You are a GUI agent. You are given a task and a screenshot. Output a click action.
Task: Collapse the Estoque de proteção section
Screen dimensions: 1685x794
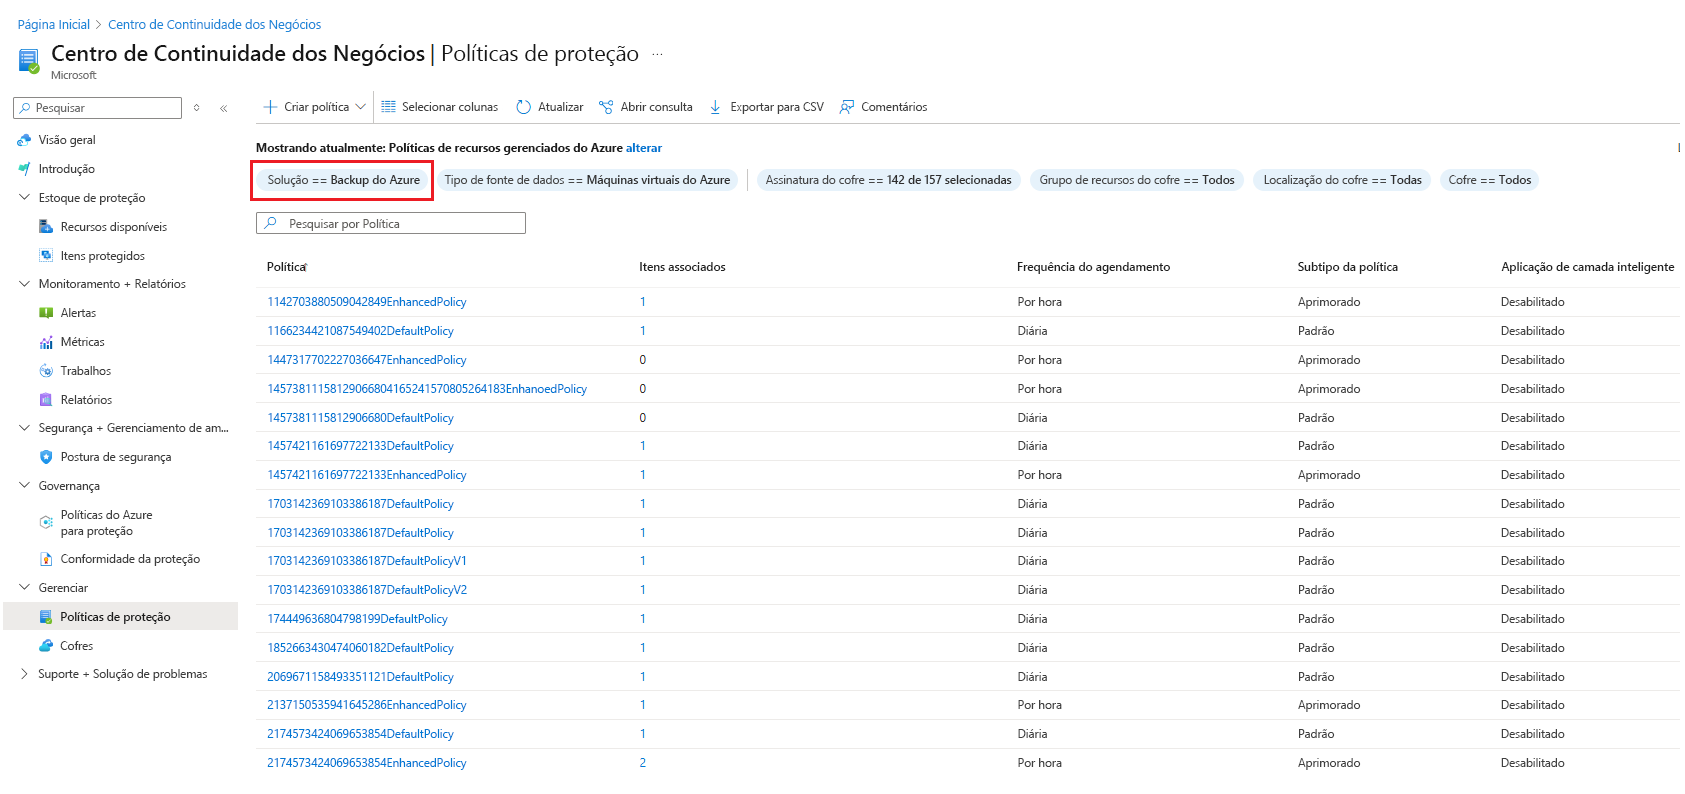[25, 198]
